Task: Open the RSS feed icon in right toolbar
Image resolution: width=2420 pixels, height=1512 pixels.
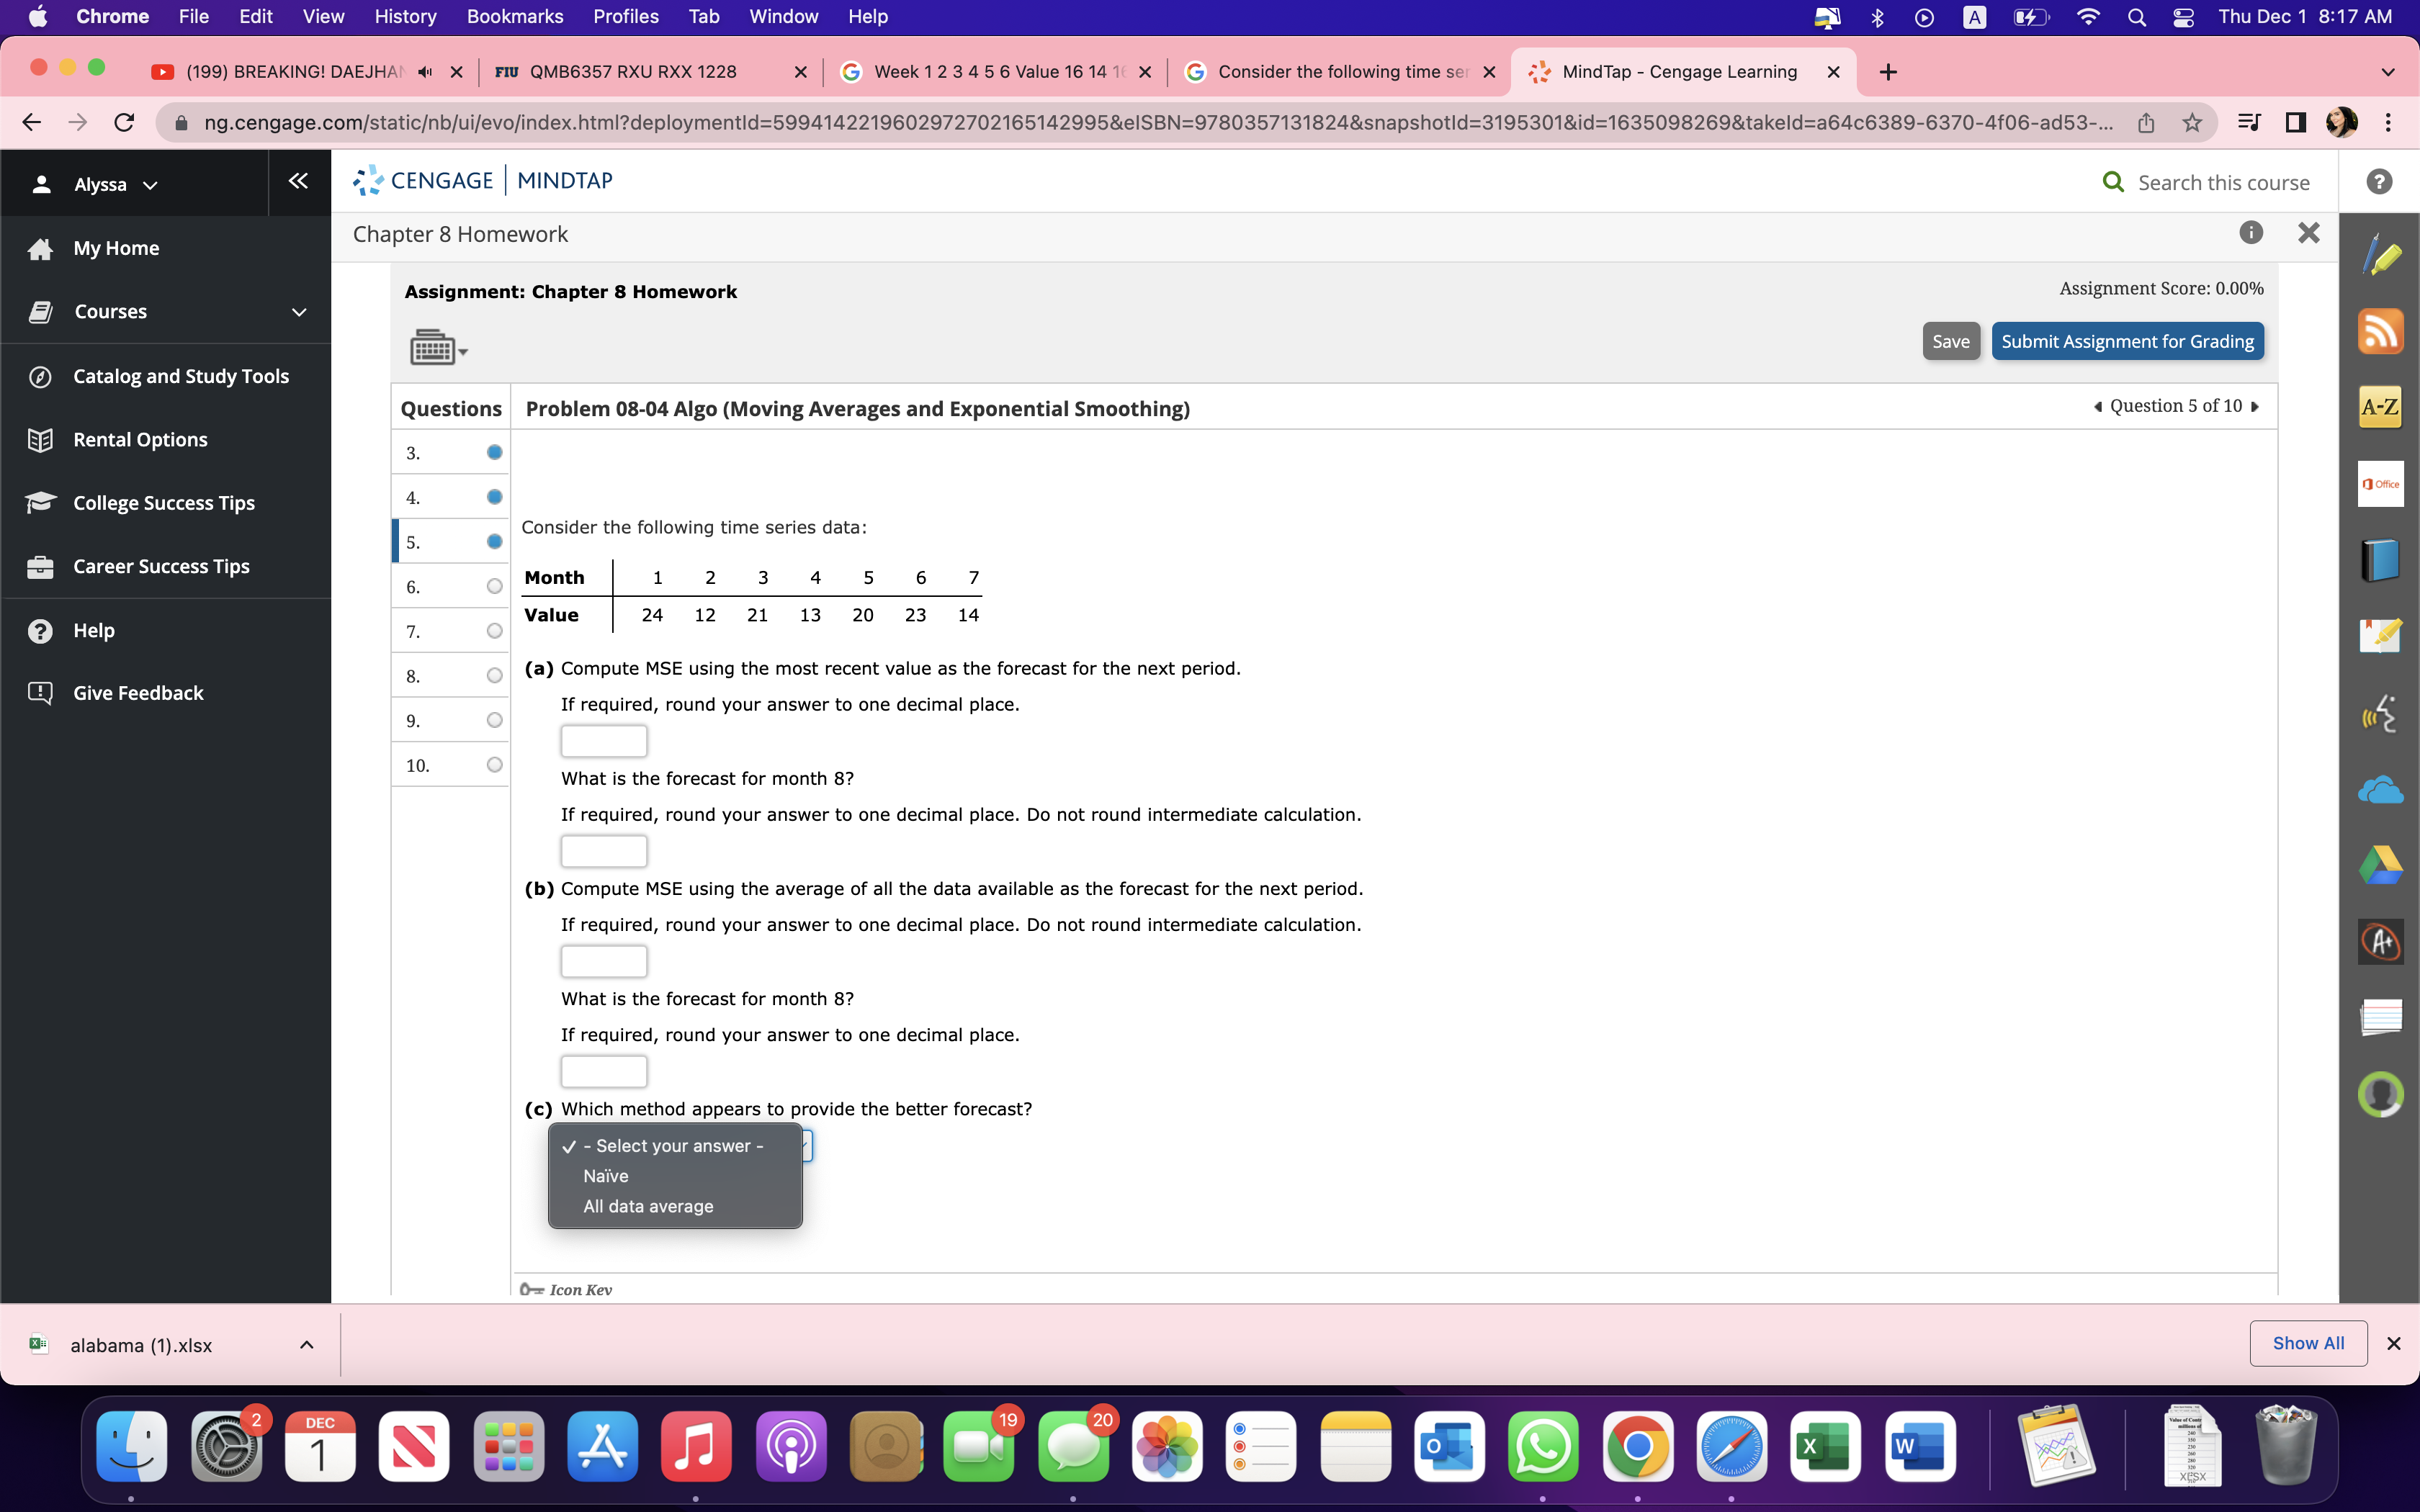Action: tap(2380, 332)
